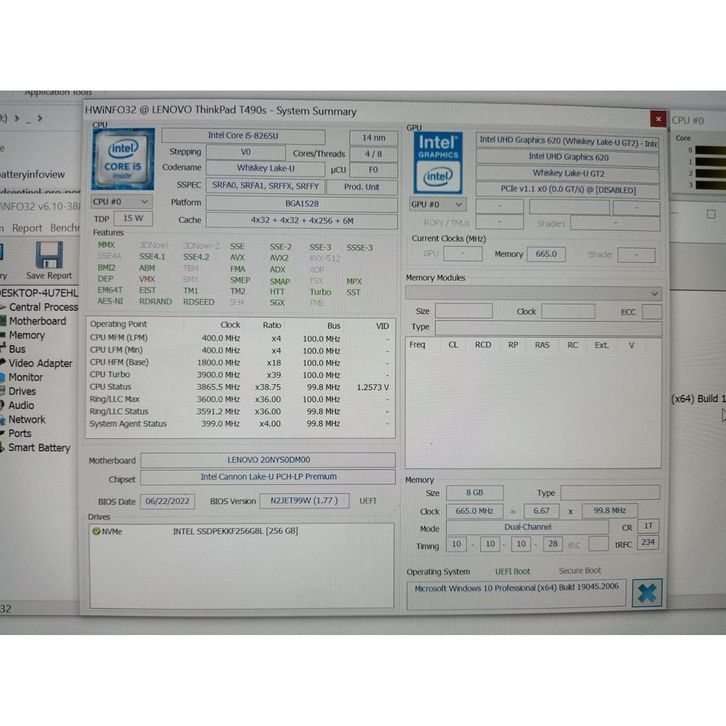This screenshot has height=726, width=726.
Task: Click the Whiskey Lake-U GT2 field
Action: tap(568, 173)
